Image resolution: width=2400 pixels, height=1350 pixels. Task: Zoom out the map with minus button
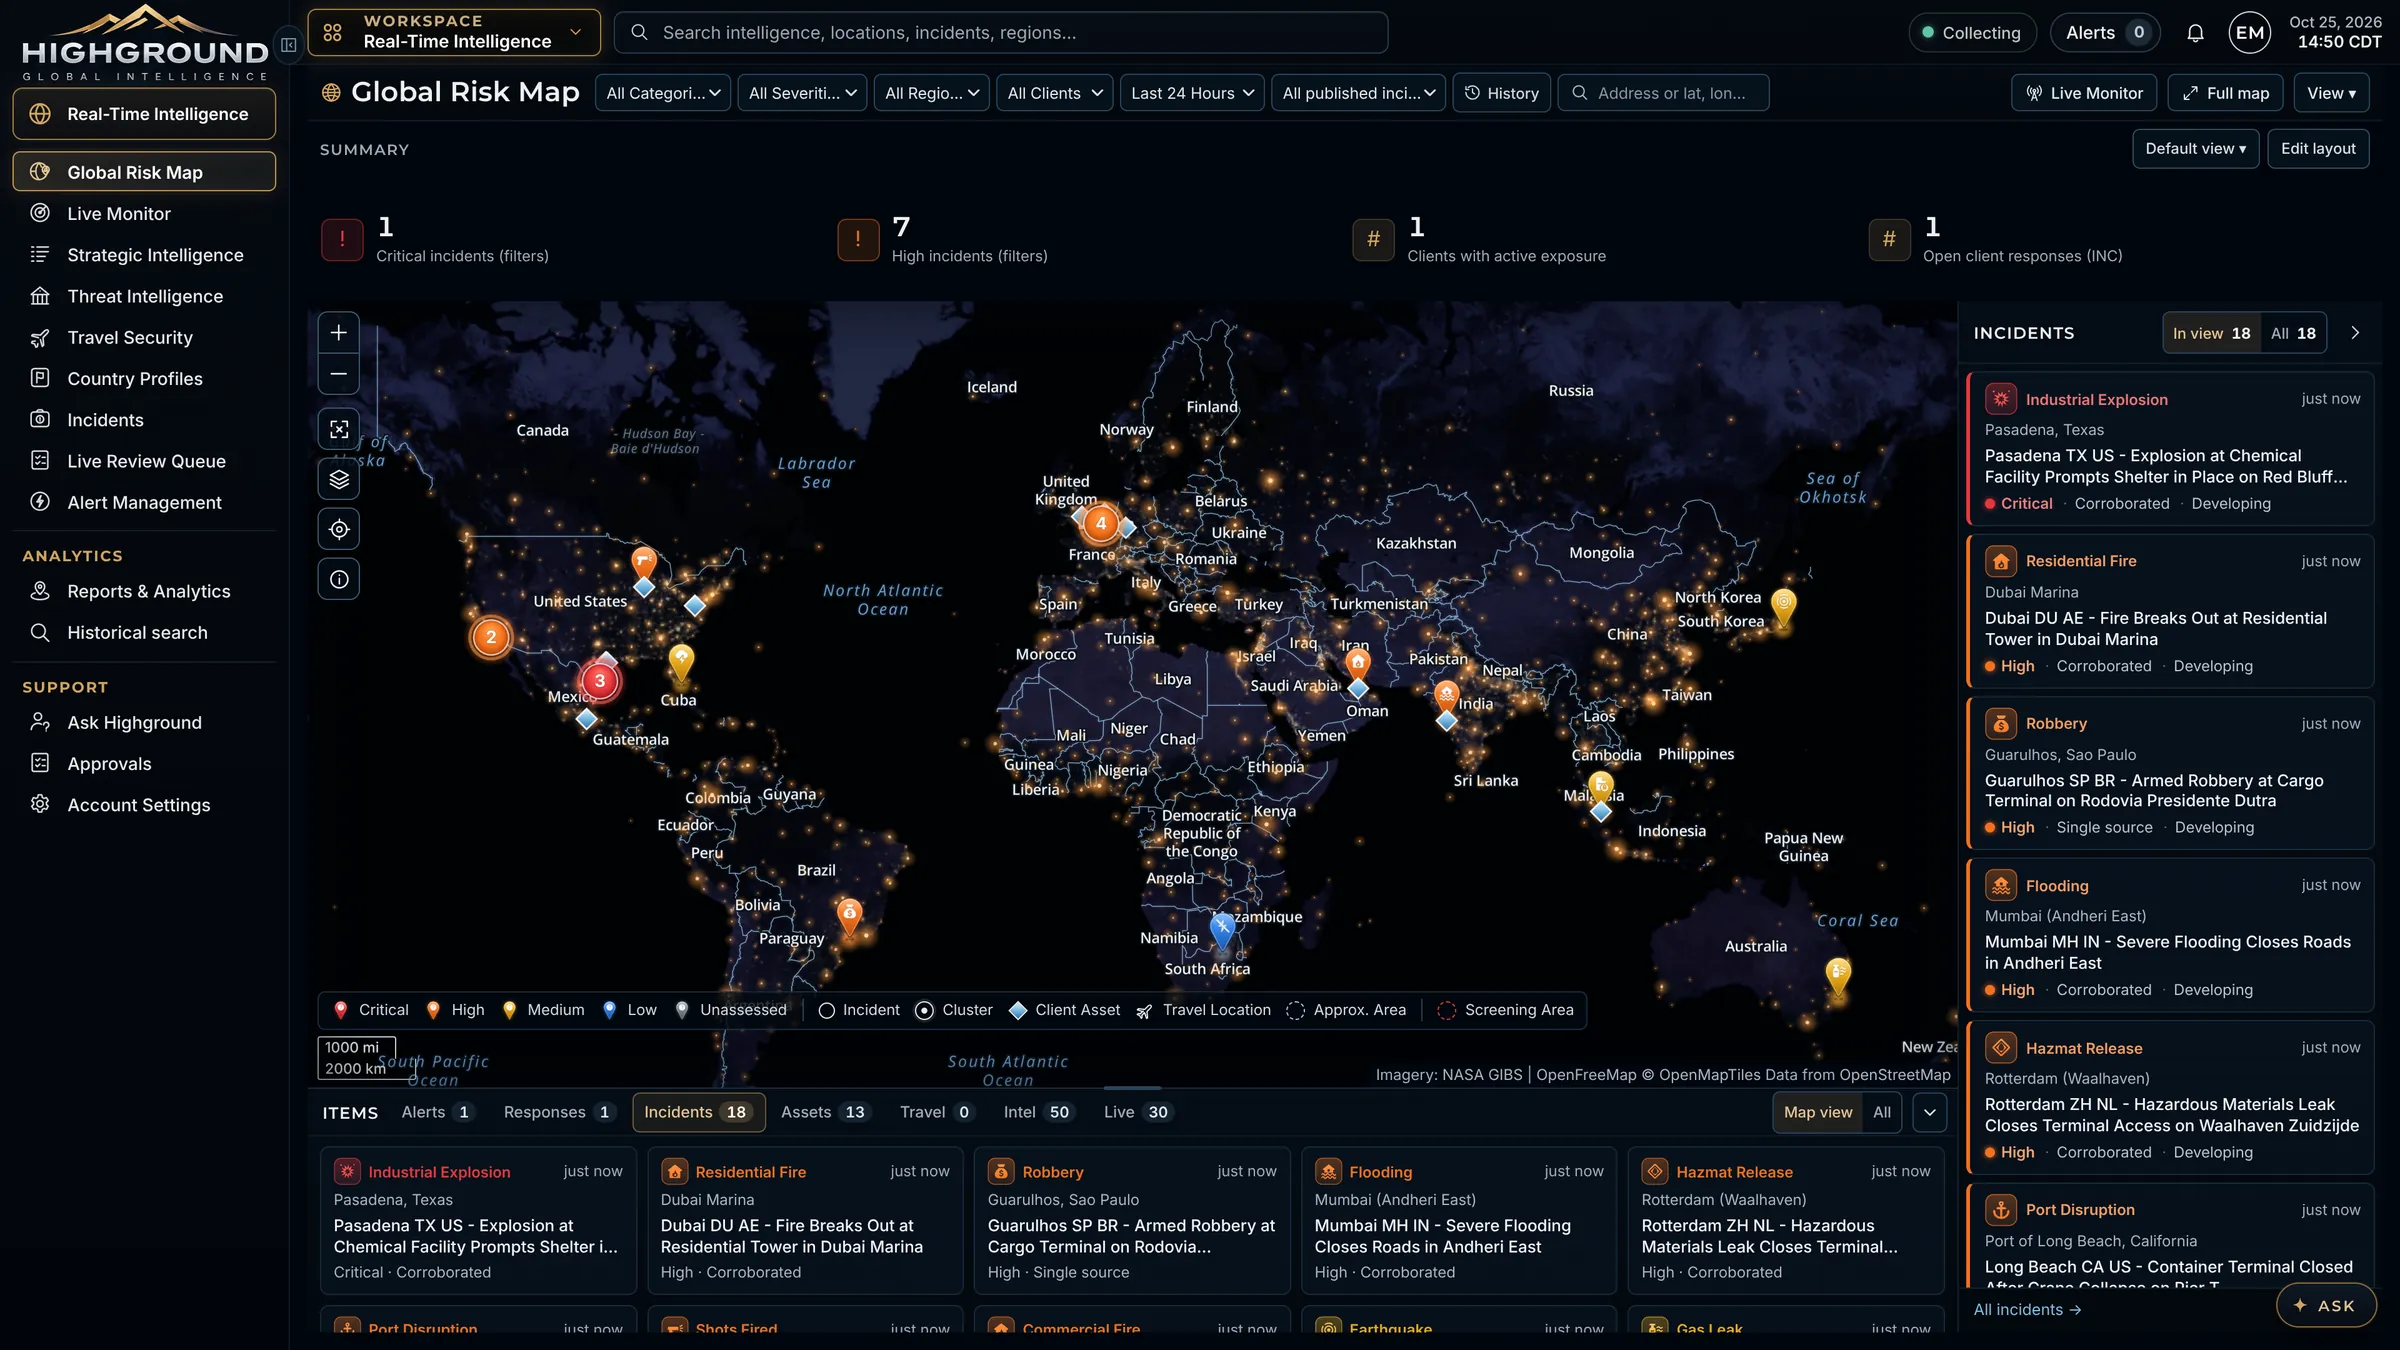point(339,374)
